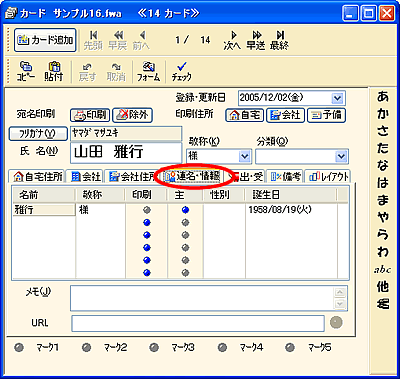The width and height of the screenshot is (400, 379).
Task: Toggle 印刷 indicator in third row
Action: click(146, 235)
